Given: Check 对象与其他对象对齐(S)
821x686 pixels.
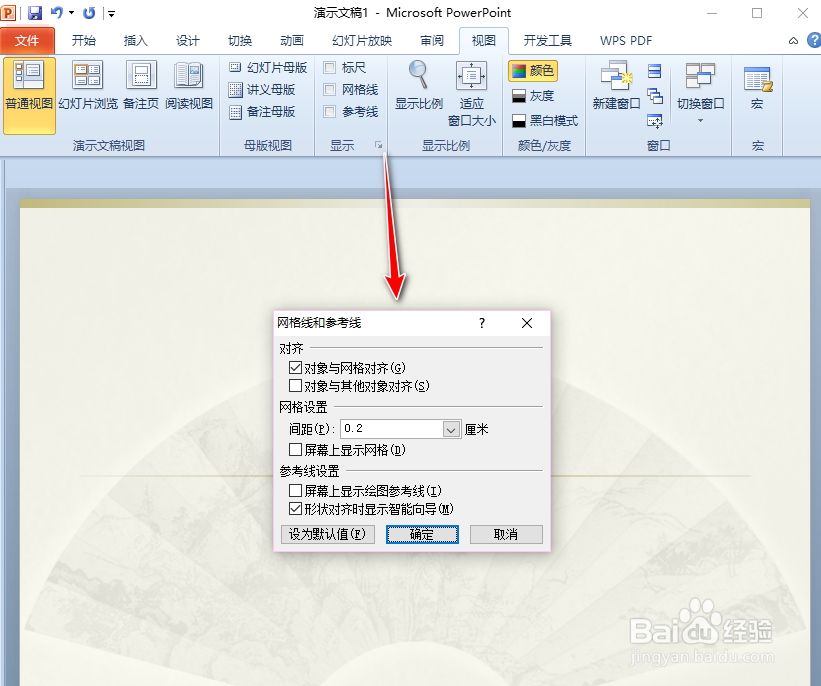Looking at the screenshot, I should click(x=295, y=386).
